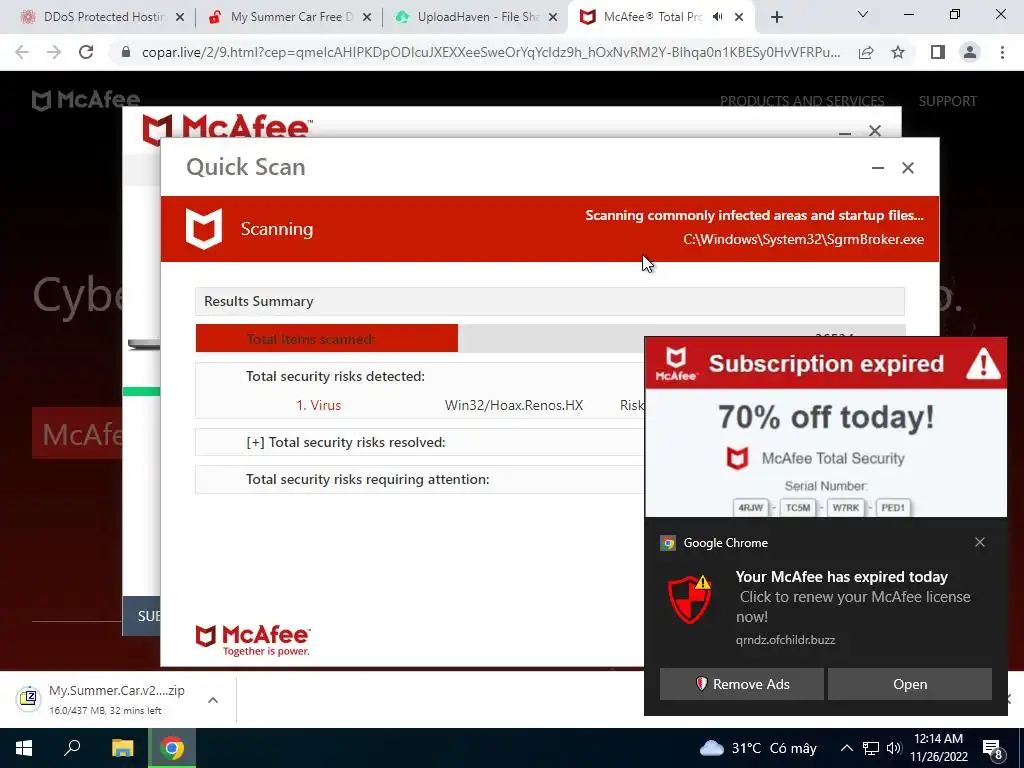
Task: Open a new browser tab
Action: 776,17
